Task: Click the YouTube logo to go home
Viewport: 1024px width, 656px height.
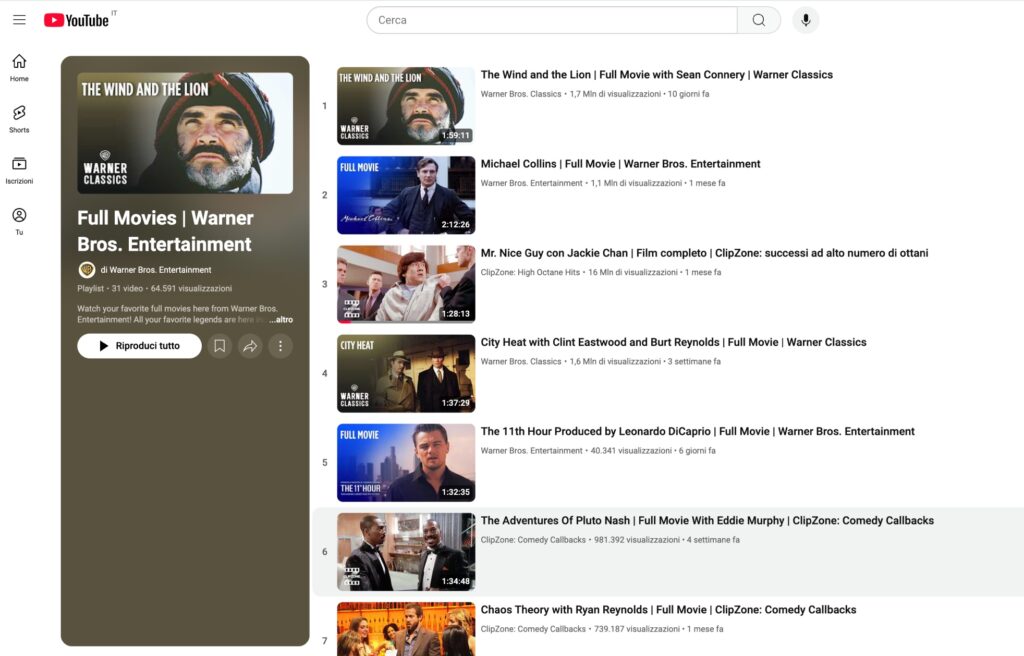Action: pos(75,19)
